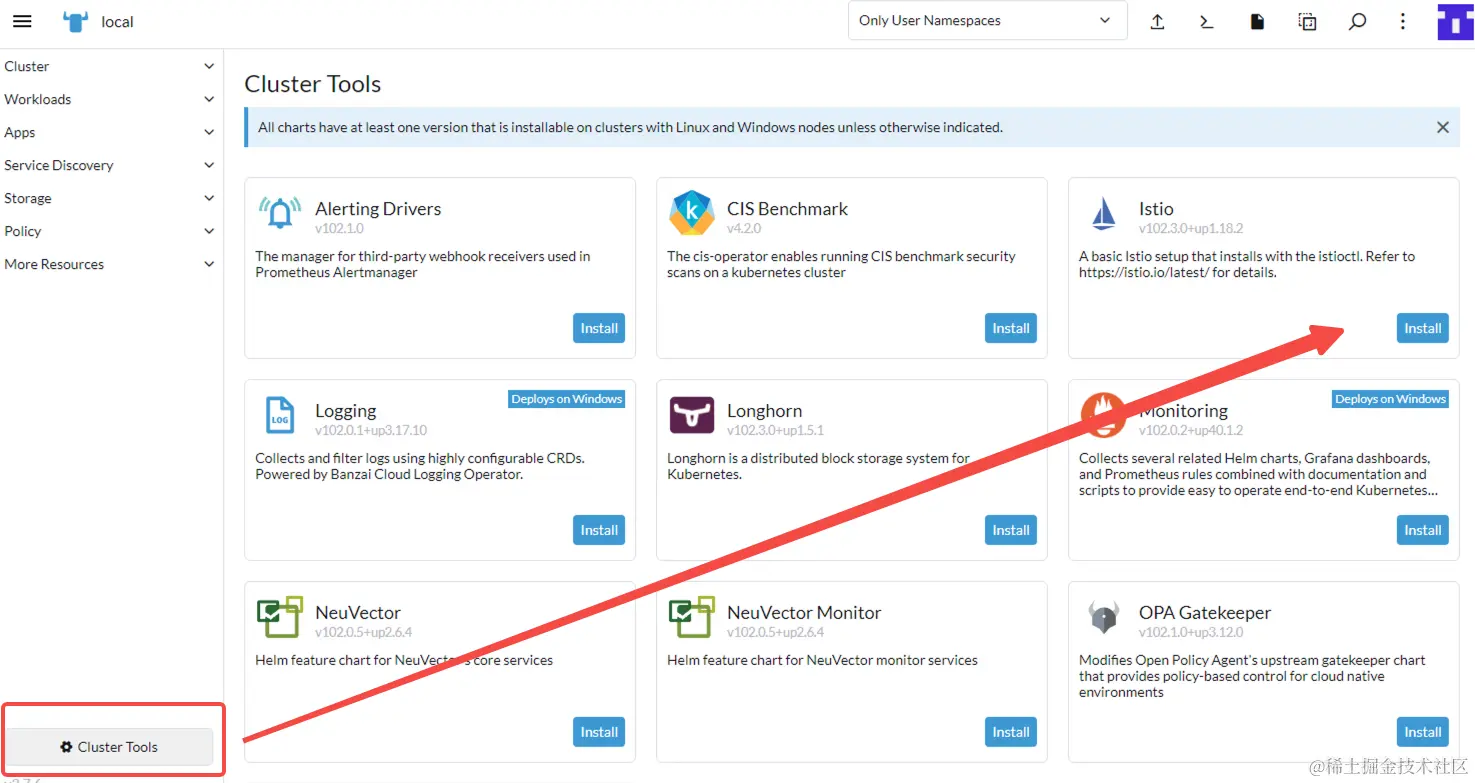Image resolution: width=1475 pixels, height=783 pixels.
Task: Click the Rancher cluster logo icon
Action: (75, 21)
